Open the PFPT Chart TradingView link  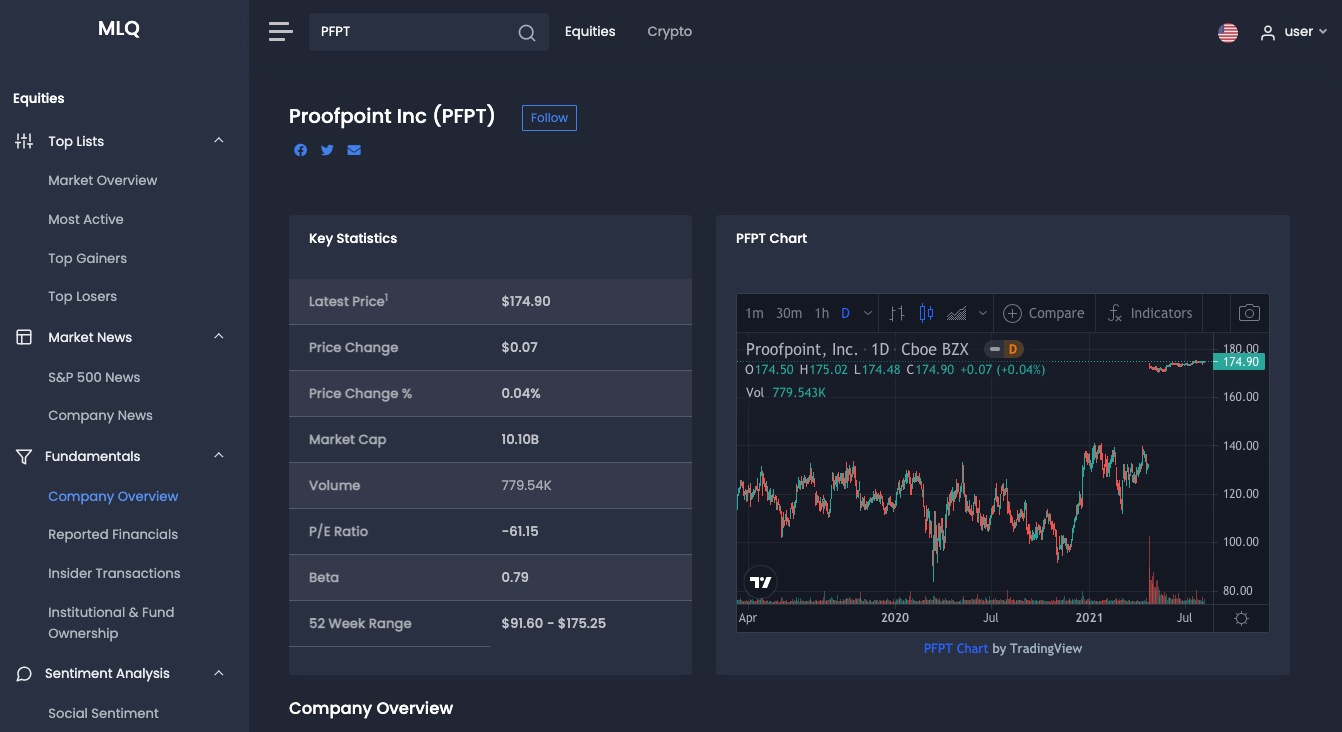tap(956, 649)
